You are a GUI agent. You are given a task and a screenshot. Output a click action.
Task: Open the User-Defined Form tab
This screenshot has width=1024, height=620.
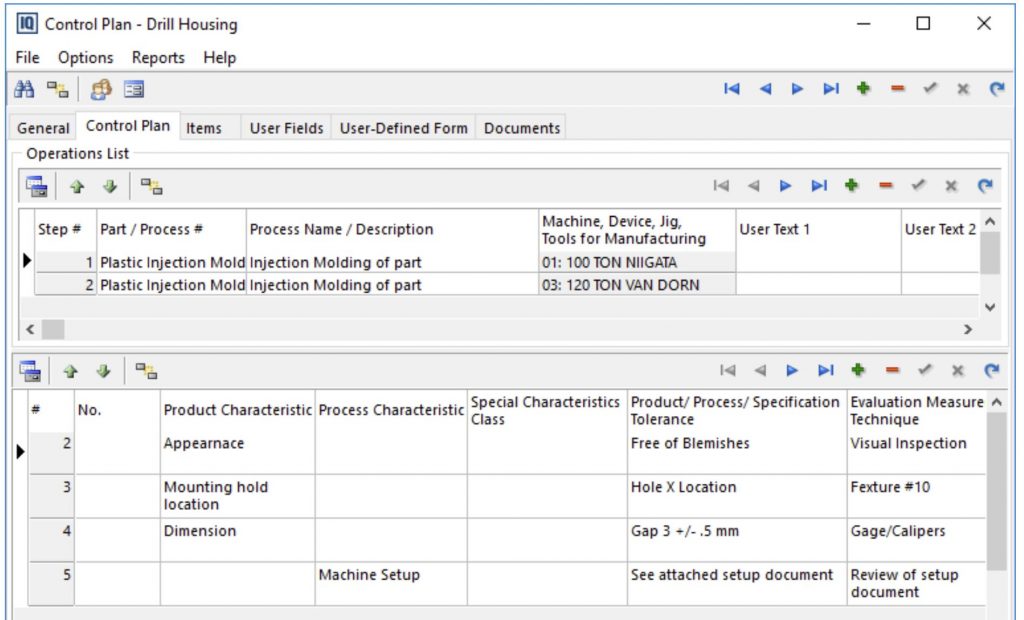coord(403,128)
